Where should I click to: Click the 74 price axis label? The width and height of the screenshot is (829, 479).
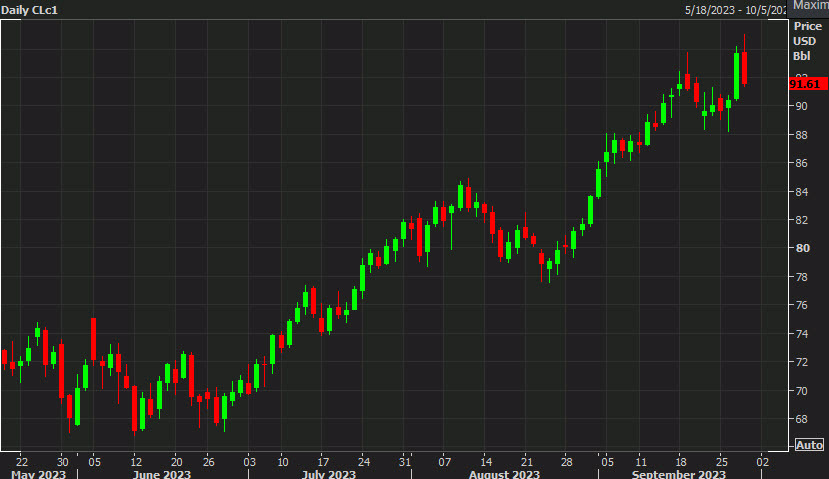point(802,334)
